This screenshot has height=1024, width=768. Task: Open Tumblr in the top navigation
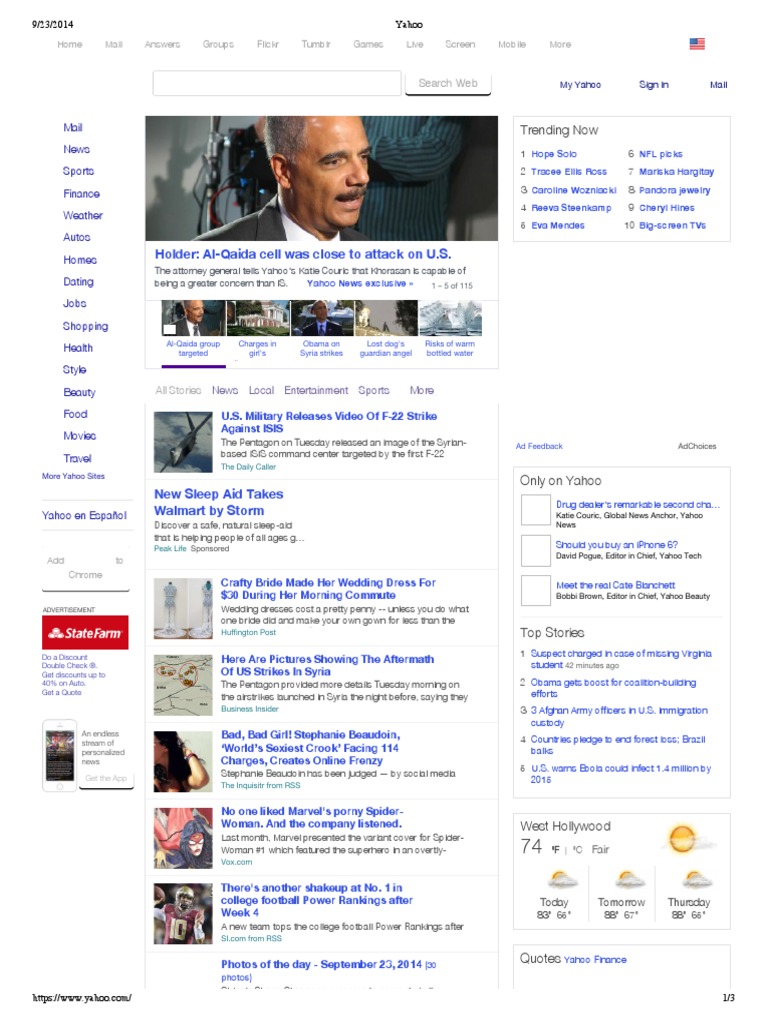(x=315, y=44)
